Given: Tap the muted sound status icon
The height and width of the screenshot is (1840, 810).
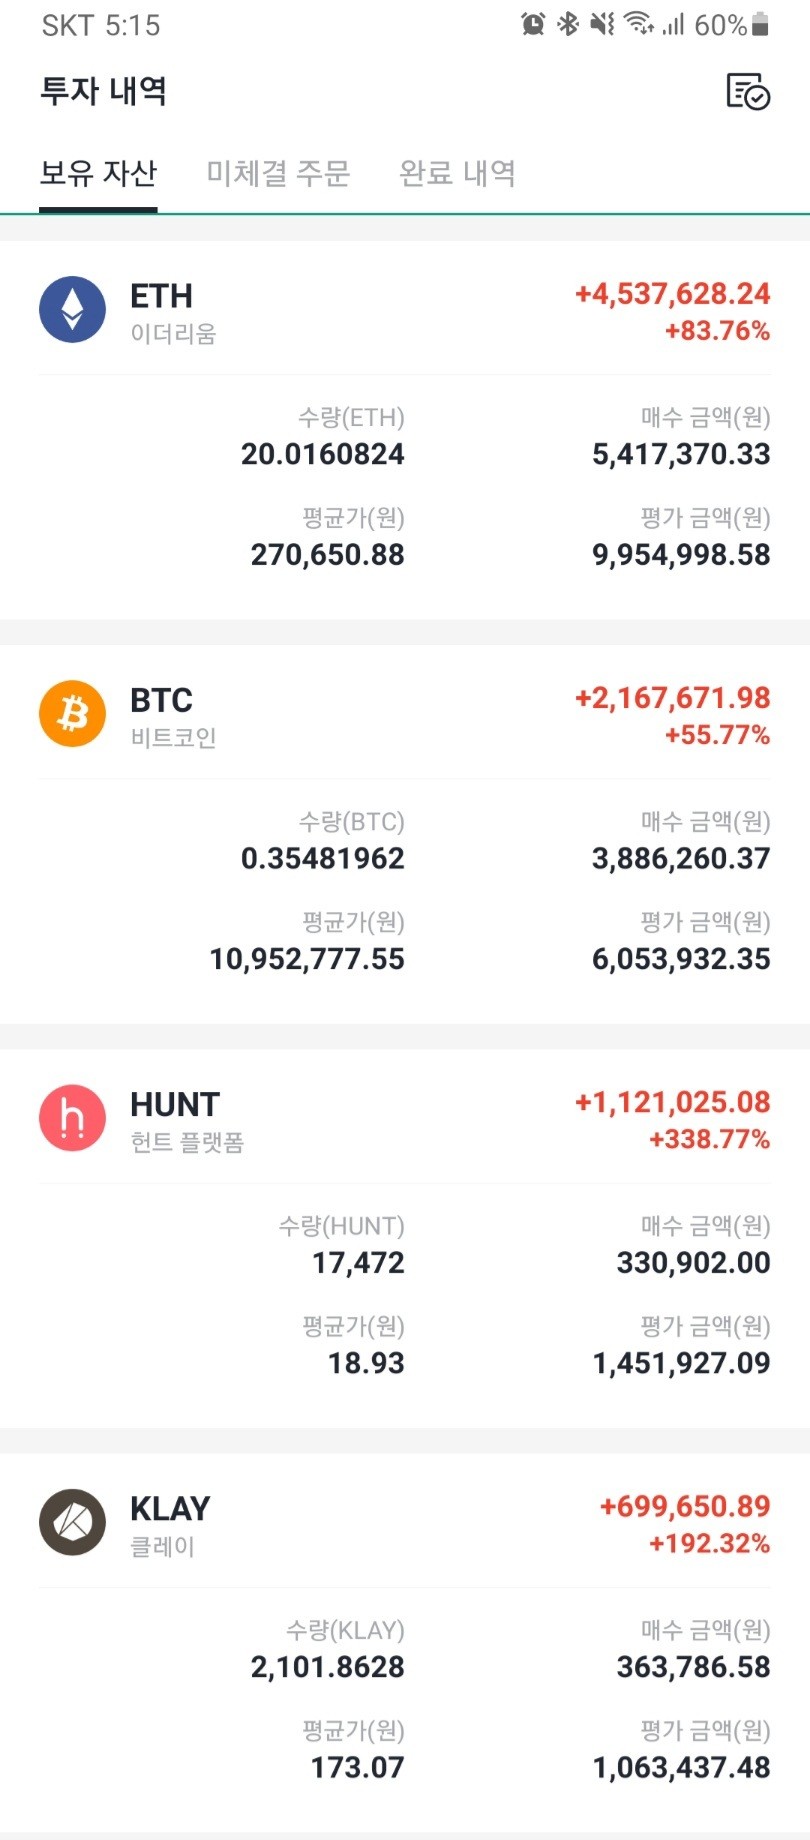Looking at the screenshot, I should point(602,24).
